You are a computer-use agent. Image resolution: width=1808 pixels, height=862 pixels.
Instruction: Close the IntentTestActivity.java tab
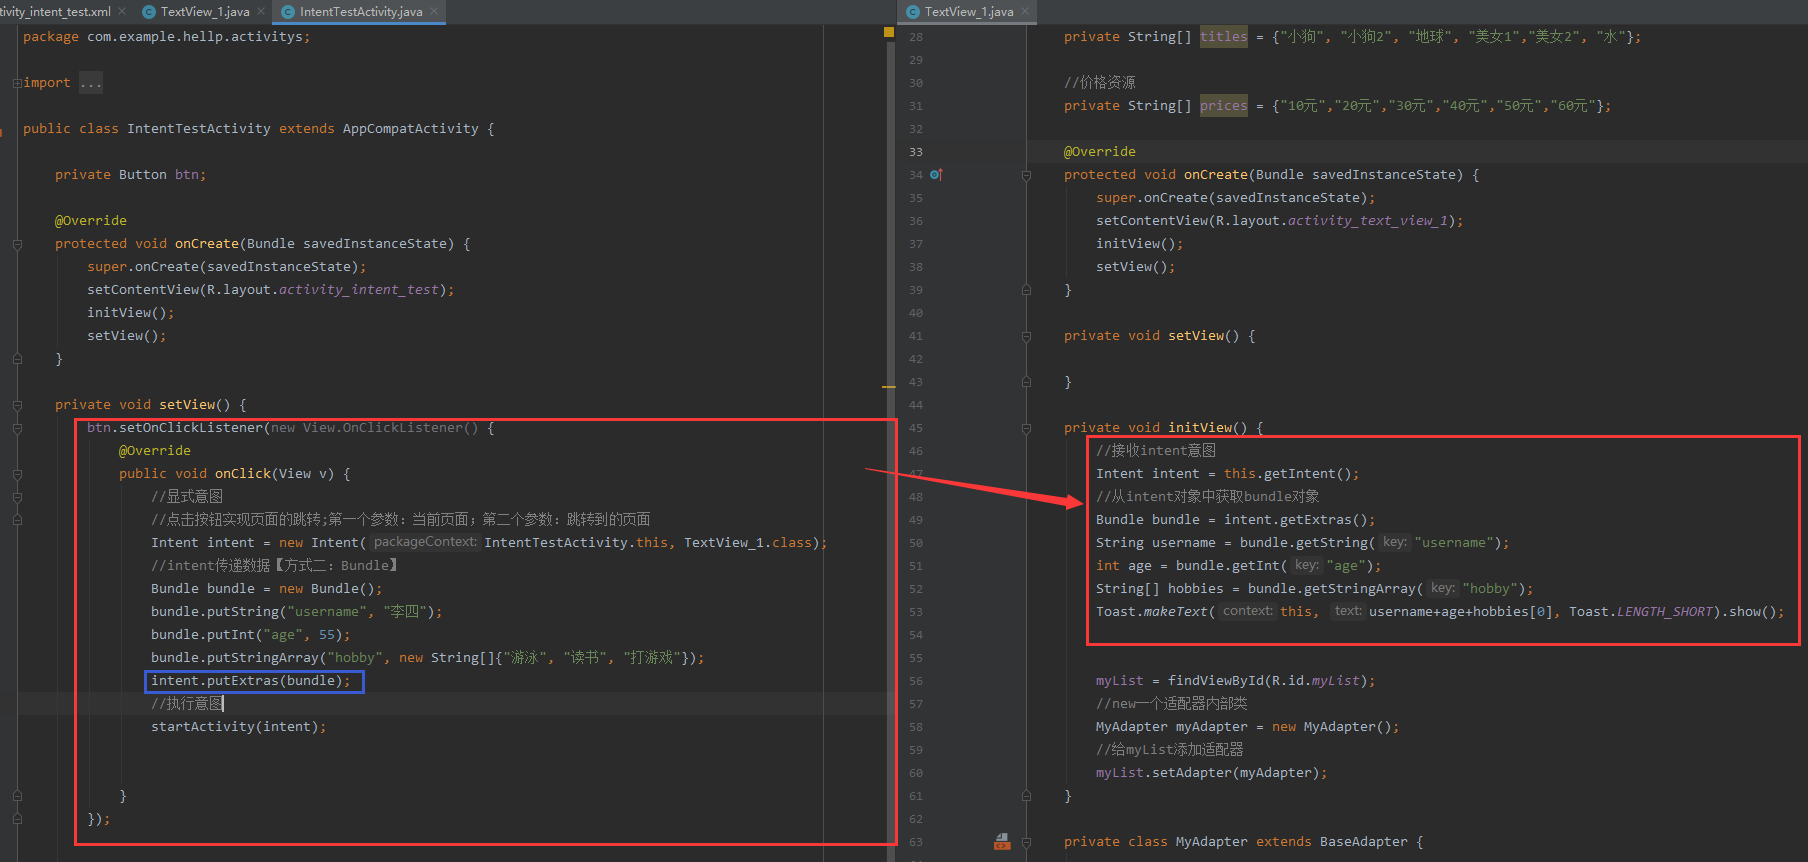(x=435, y=12)
